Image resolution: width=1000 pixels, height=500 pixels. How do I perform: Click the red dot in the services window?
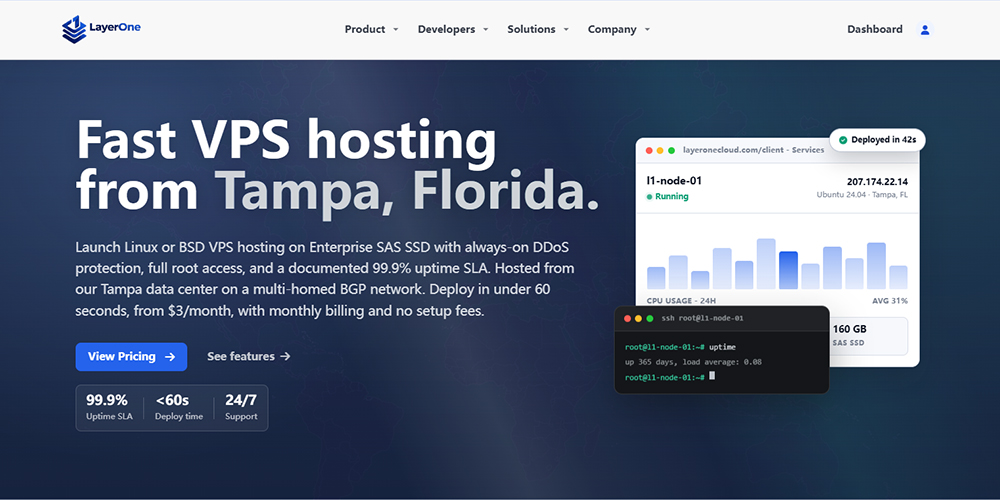click(649, 151)
